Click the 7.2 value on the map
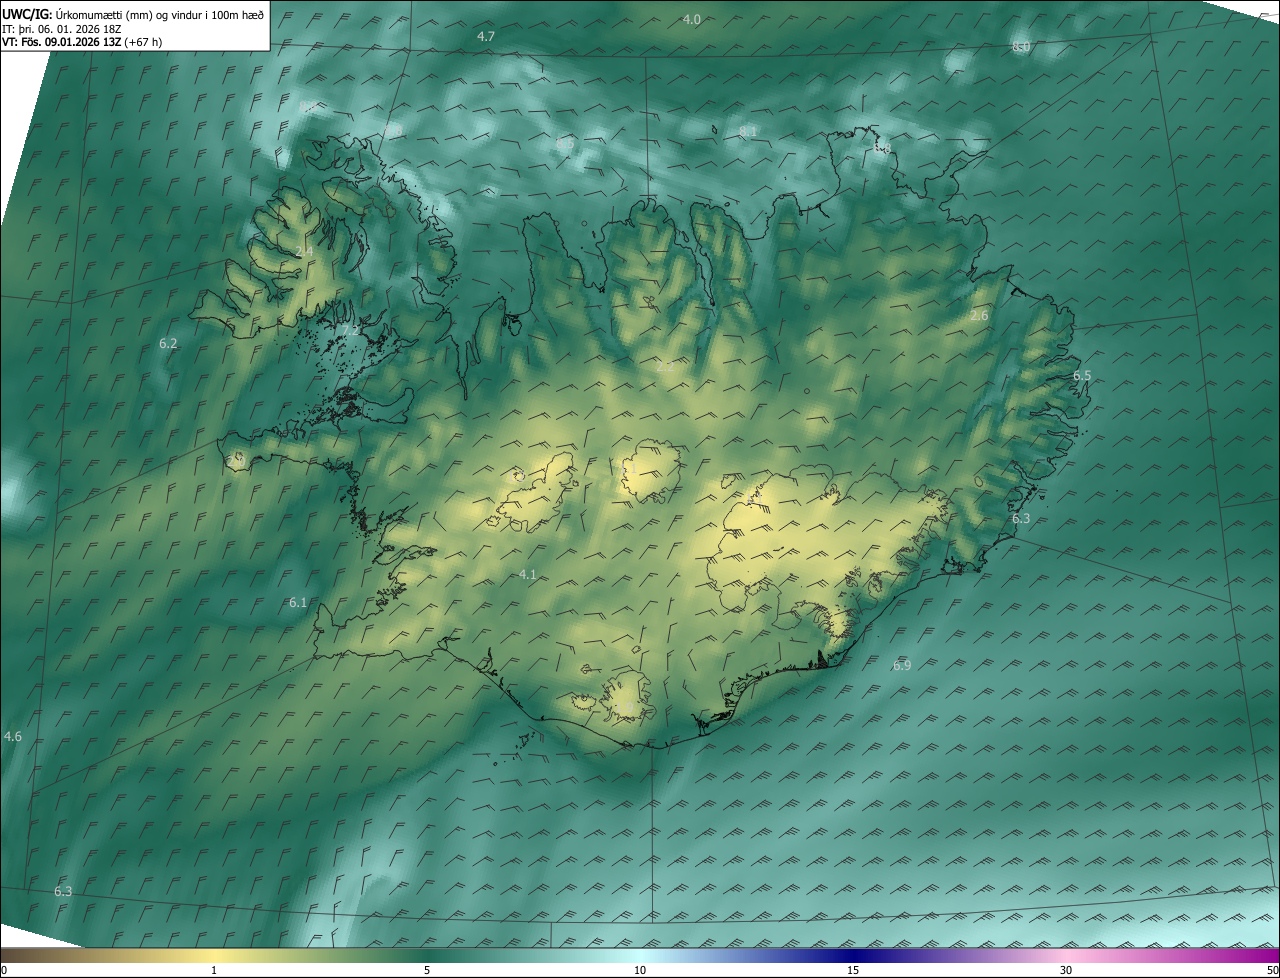The height and width of the screenshot is (978, 1280). (351, 330)
